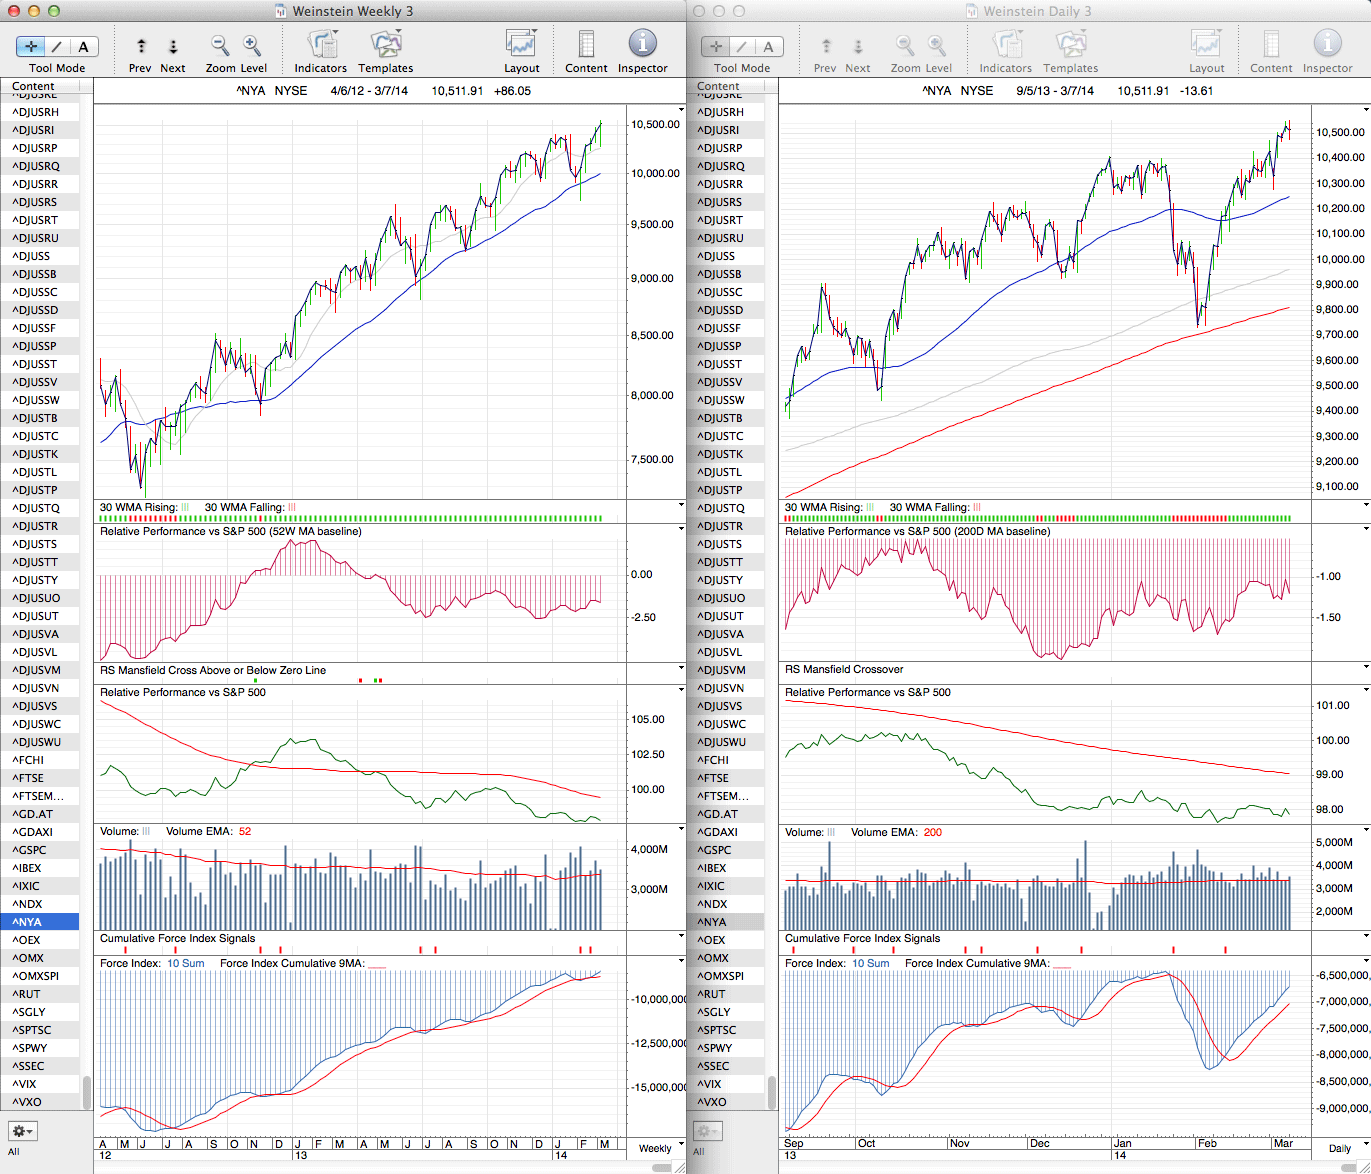Click the weekly symbol list scrollbar thumb
The height and width of the screenshot is (1174, 1371).
[x=86, y=1092]
